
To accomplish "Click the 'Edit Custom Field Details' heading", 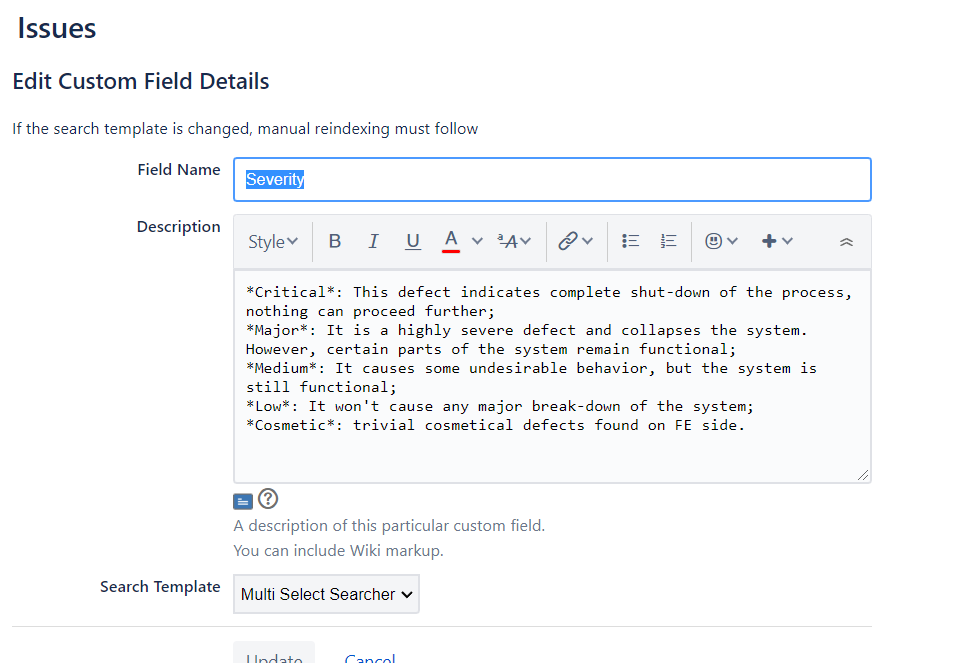I will 141,81.
